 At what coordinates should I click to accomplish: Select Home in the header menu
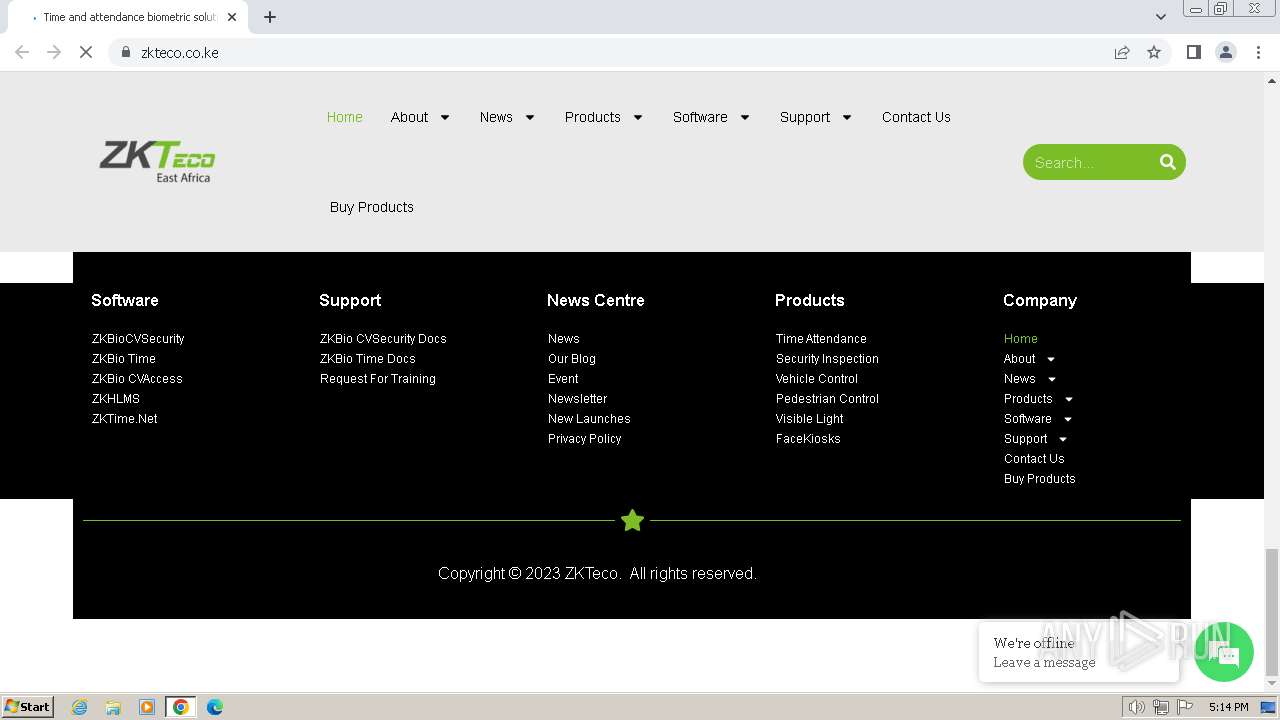(x=345, y=117)
